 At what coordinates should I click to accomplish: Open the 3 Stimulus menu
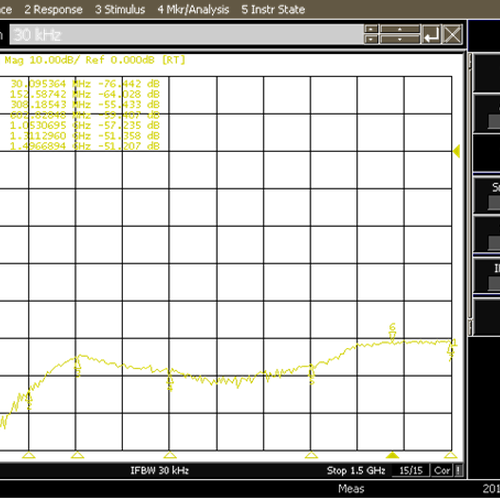120,9
